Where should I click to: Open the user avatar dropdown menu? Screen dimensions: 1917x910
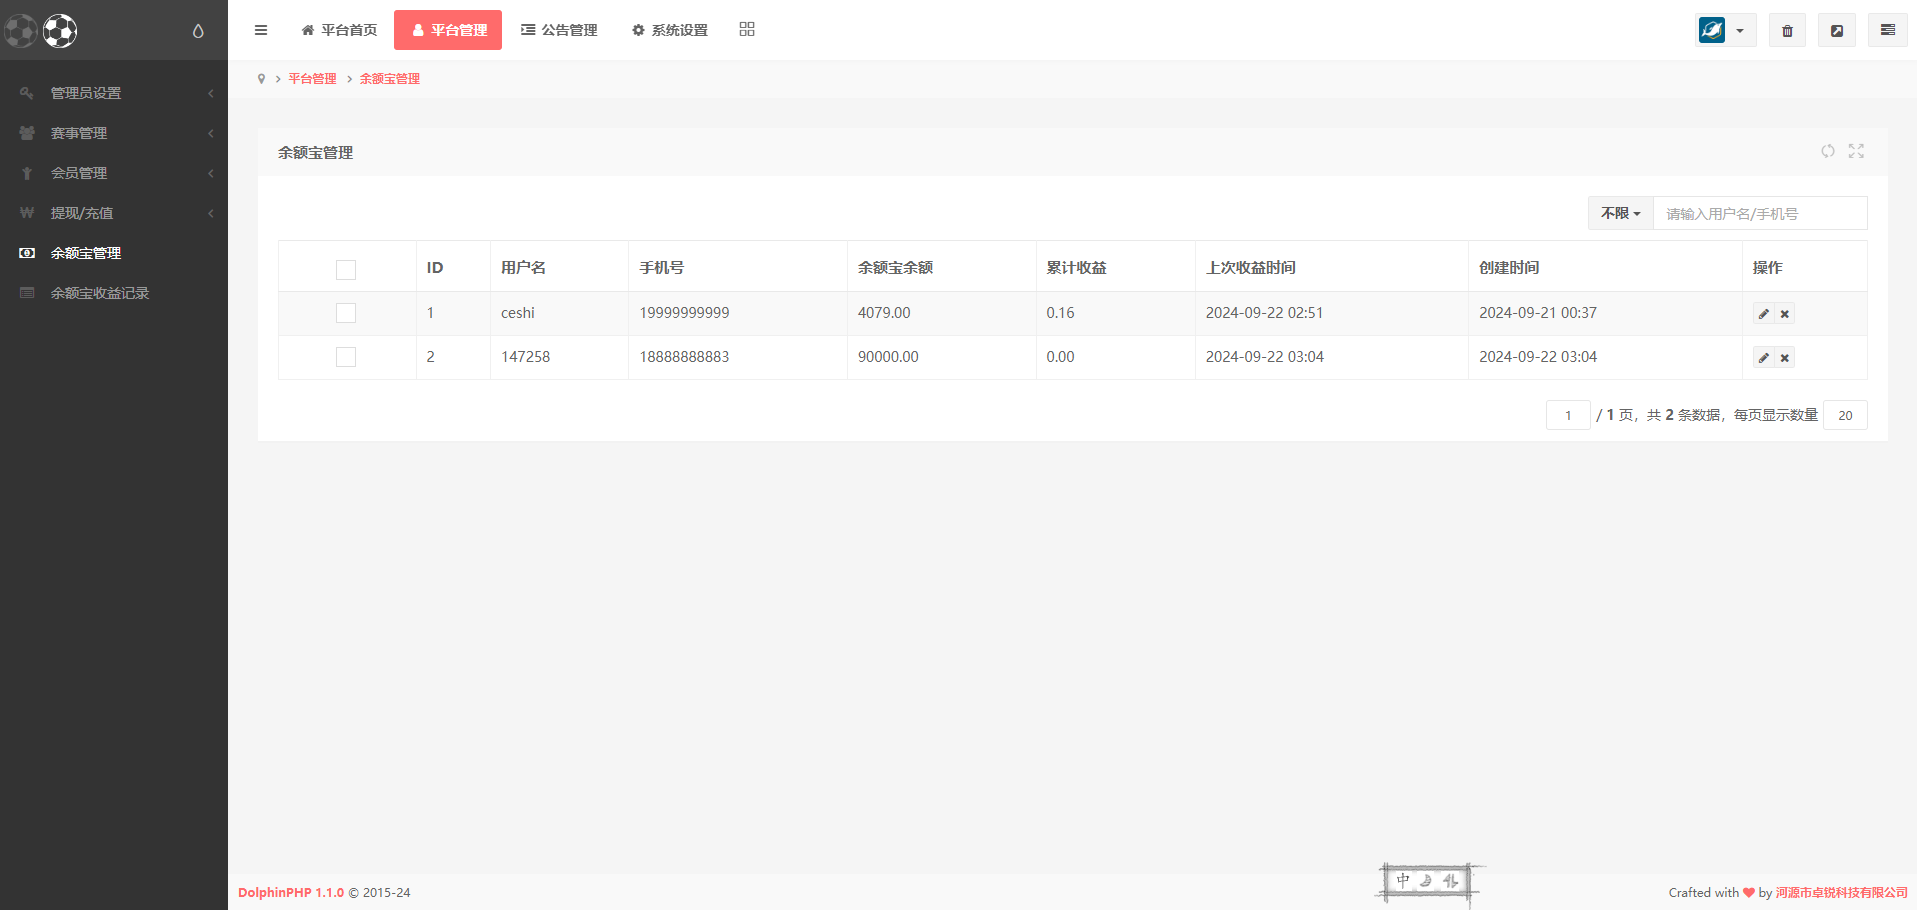pyautogui.click(x=1725, y=30)
